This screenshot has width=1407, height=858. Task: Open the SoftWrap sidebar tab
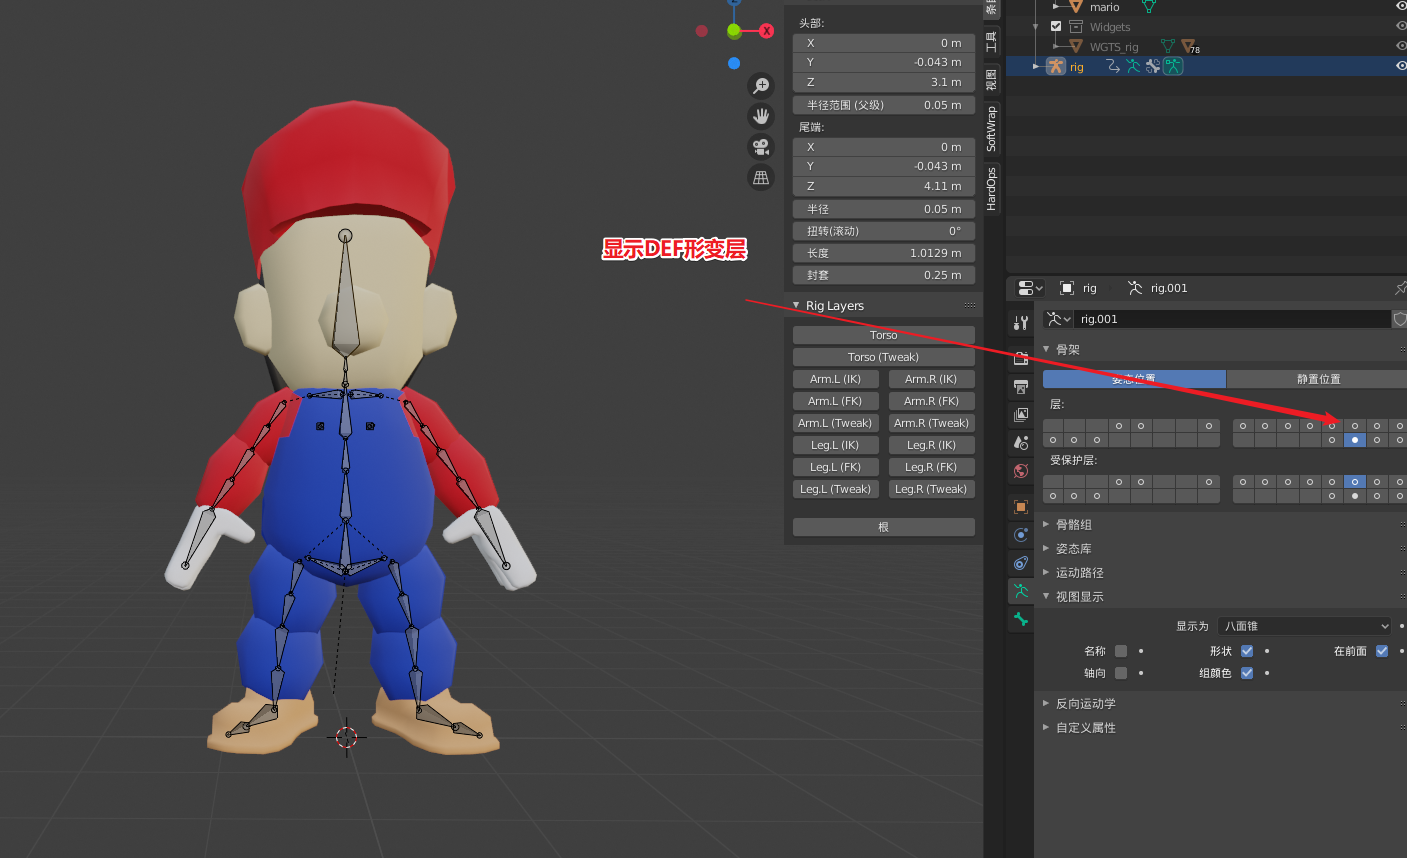991,129
